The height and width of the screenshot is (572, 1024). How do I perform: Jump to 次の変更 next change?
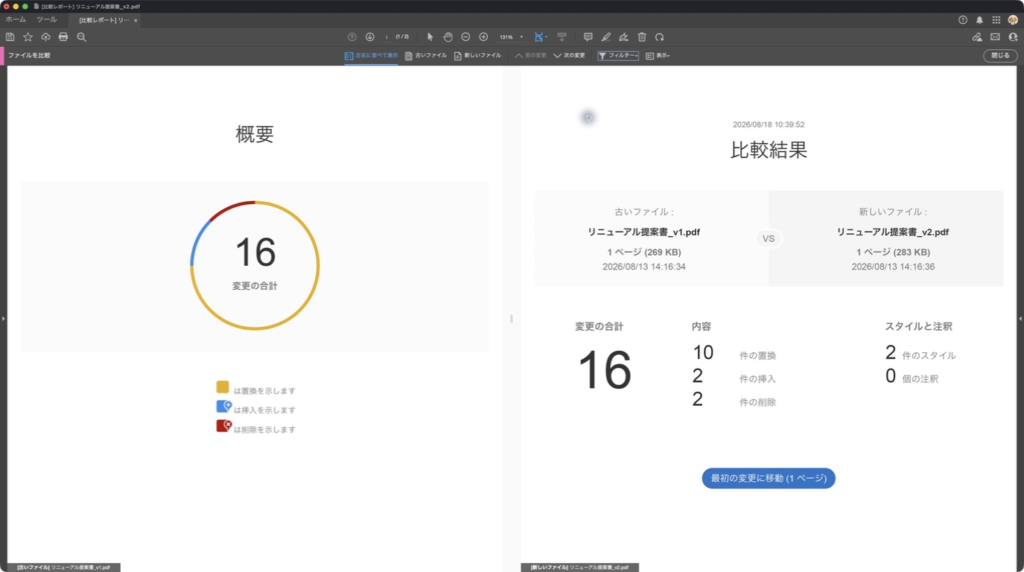coord(569,56)
